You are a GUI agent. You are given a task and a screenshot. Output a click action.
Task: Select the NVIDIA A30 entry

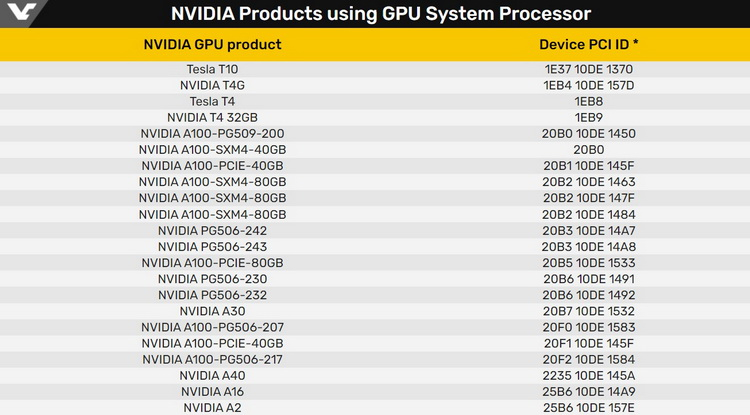[x=213, y=311]
